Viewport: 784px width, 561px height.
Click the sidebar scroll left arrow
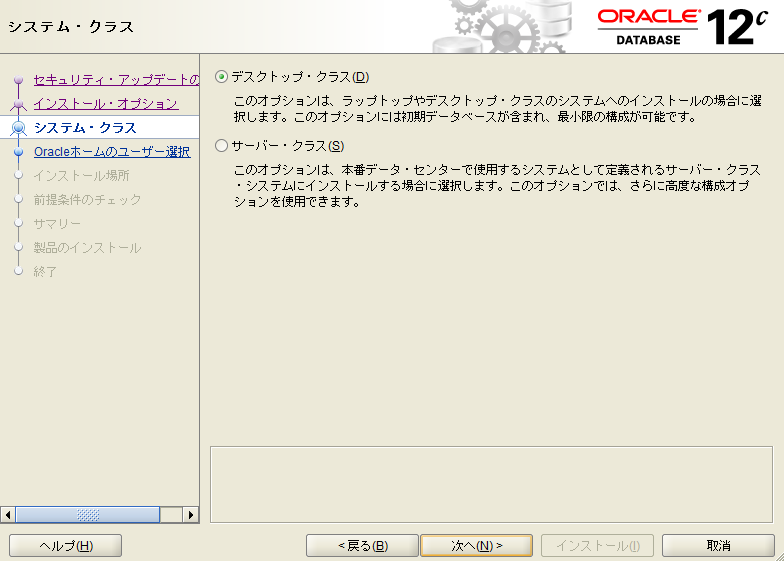(8, 514)
